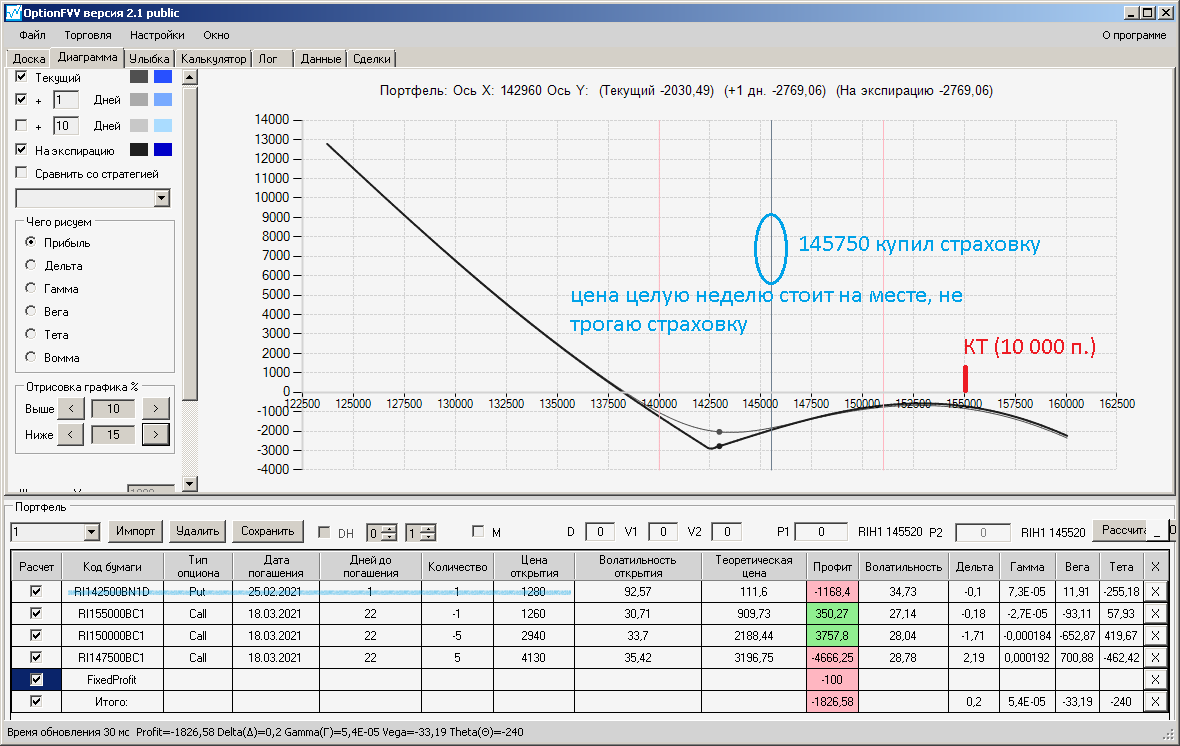Remove the RI155000BC1 position with X
Screen dimensions: 1180x746
[1155, 614]
